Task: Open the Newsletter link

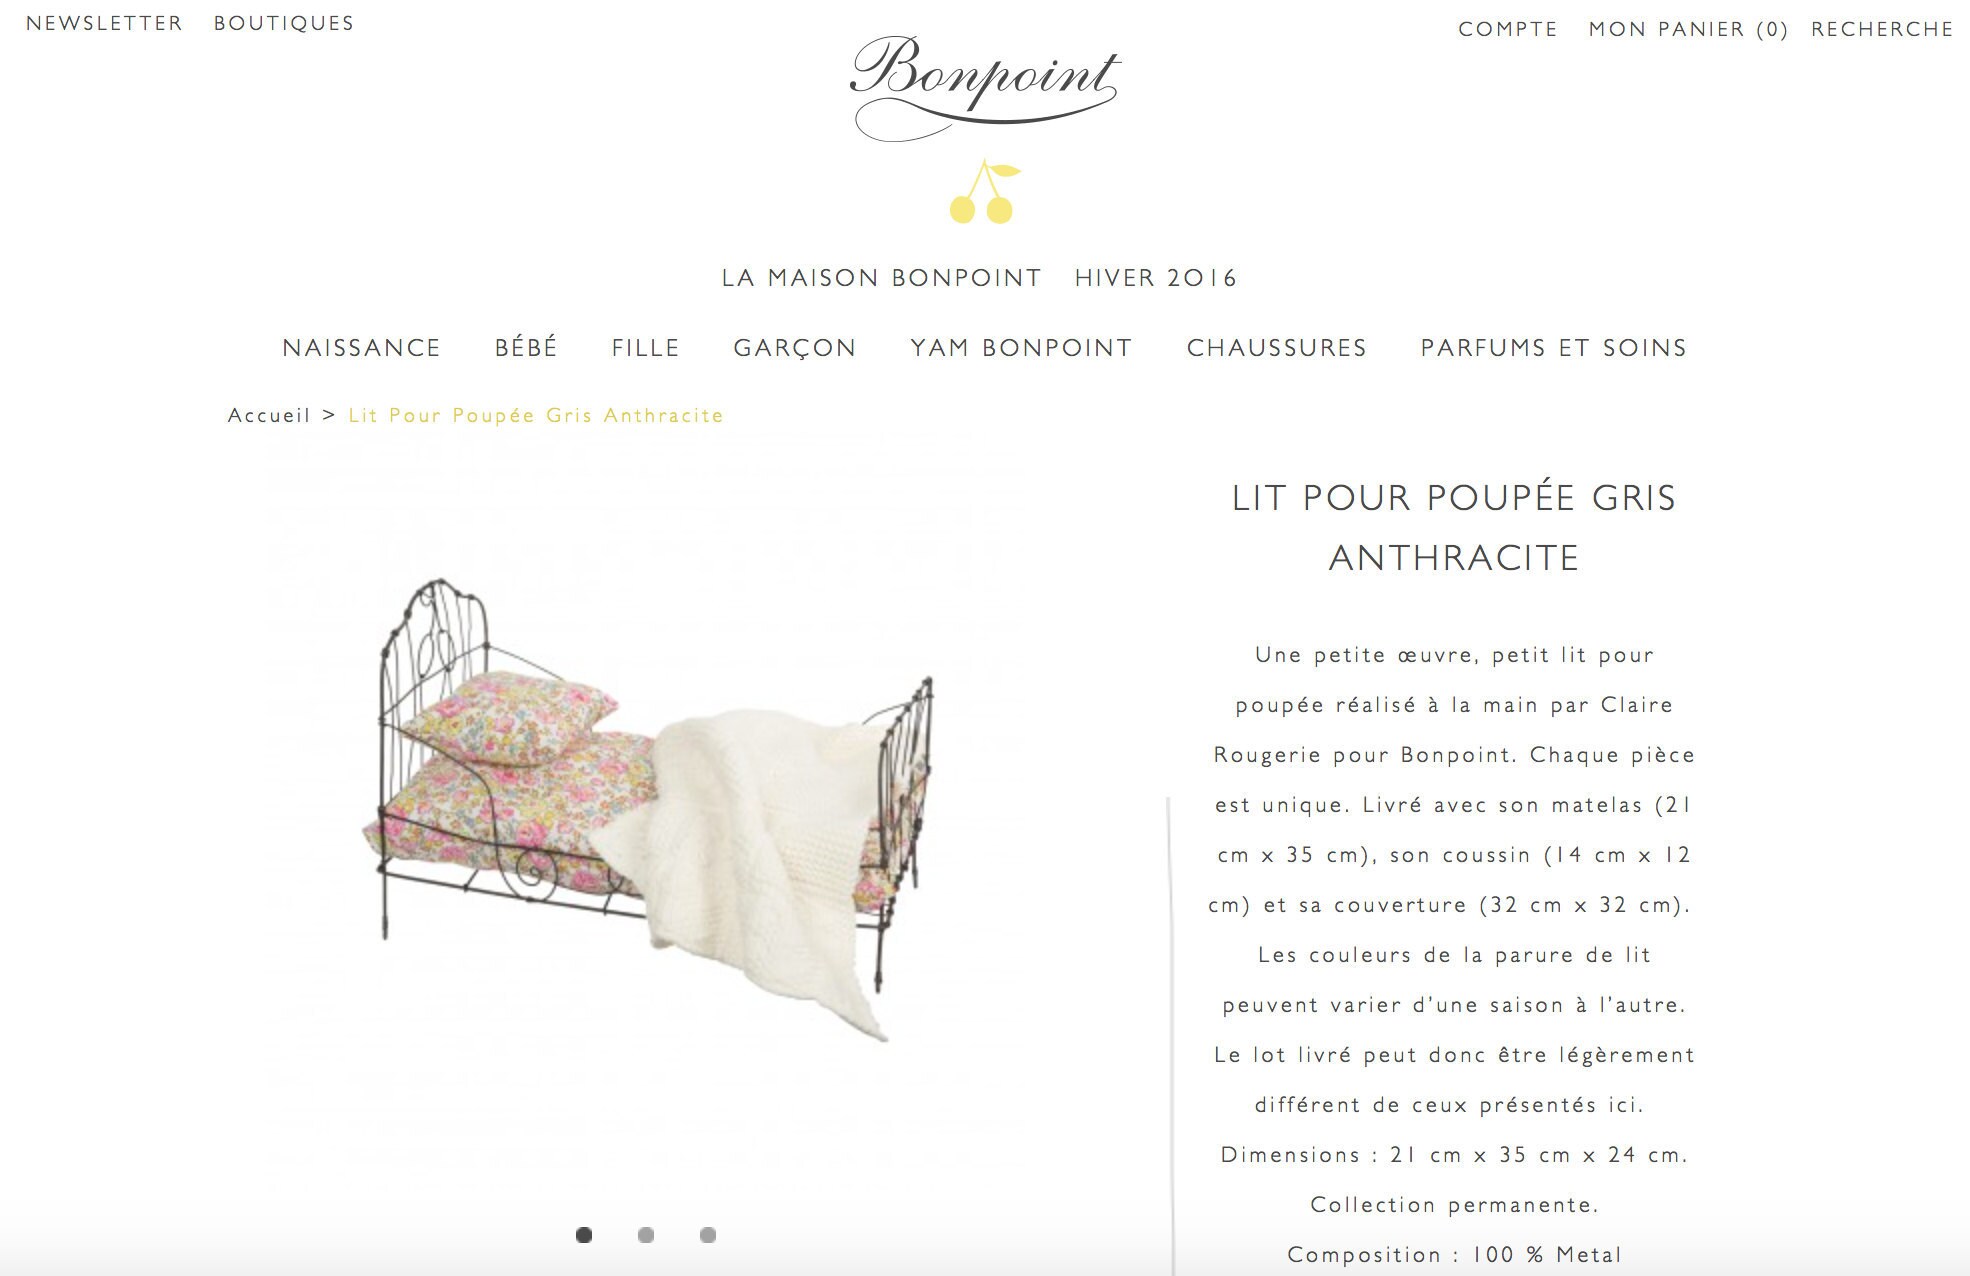Action: (105, 23)
